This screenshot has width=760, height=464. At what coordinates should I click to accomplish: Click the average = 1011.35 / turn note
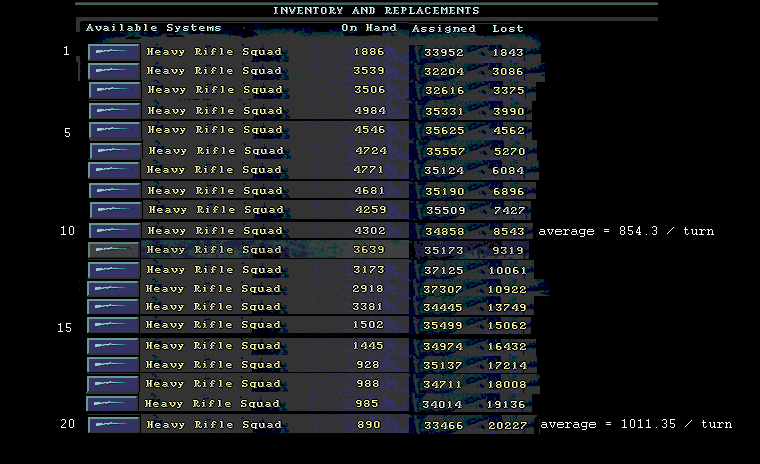point(636,424)
